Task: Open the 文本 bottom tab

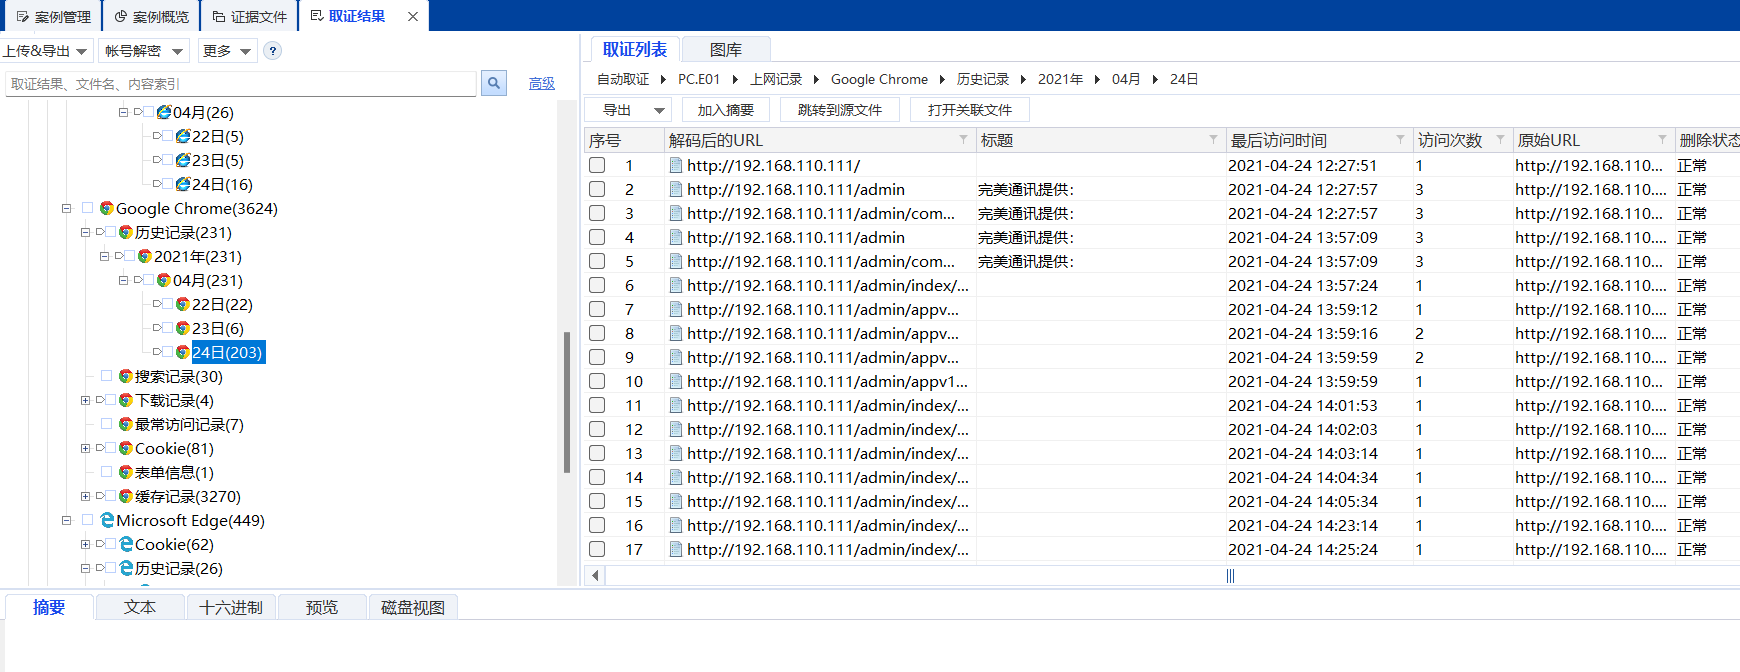Action: (x=140, y=607)
